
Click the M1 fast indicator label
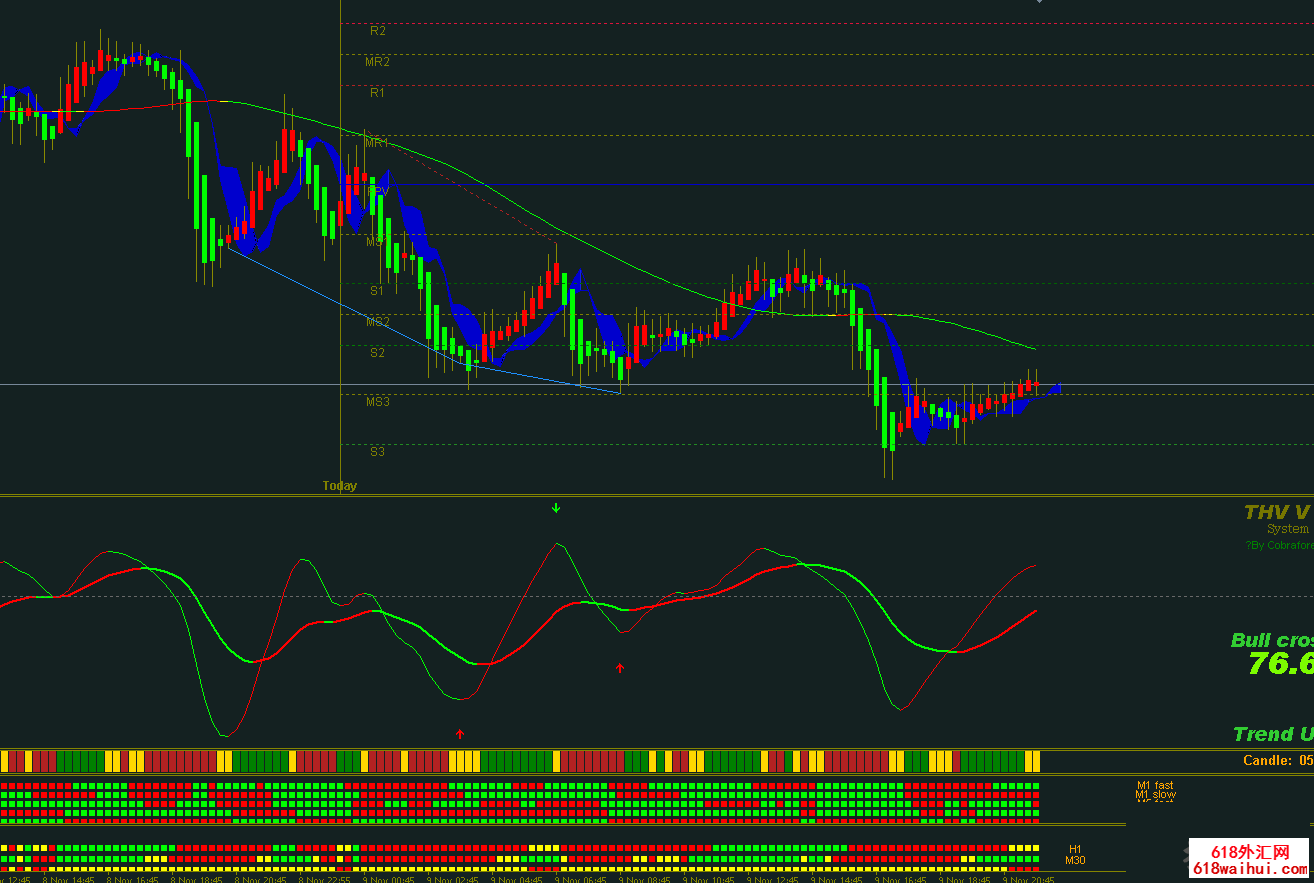(x=1155, y=786)
